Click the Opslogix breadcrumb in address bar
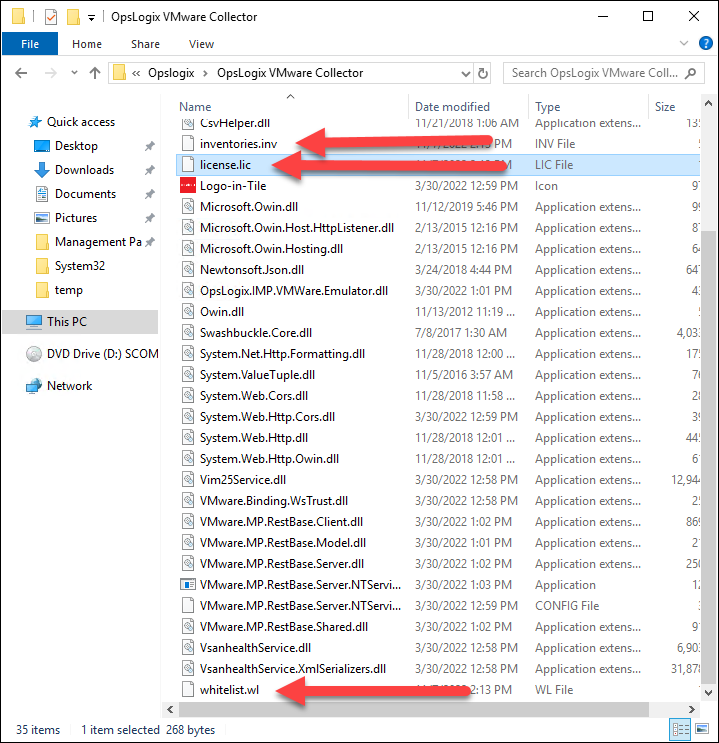Viewport: 719px width, 743px height. (171, 73)
